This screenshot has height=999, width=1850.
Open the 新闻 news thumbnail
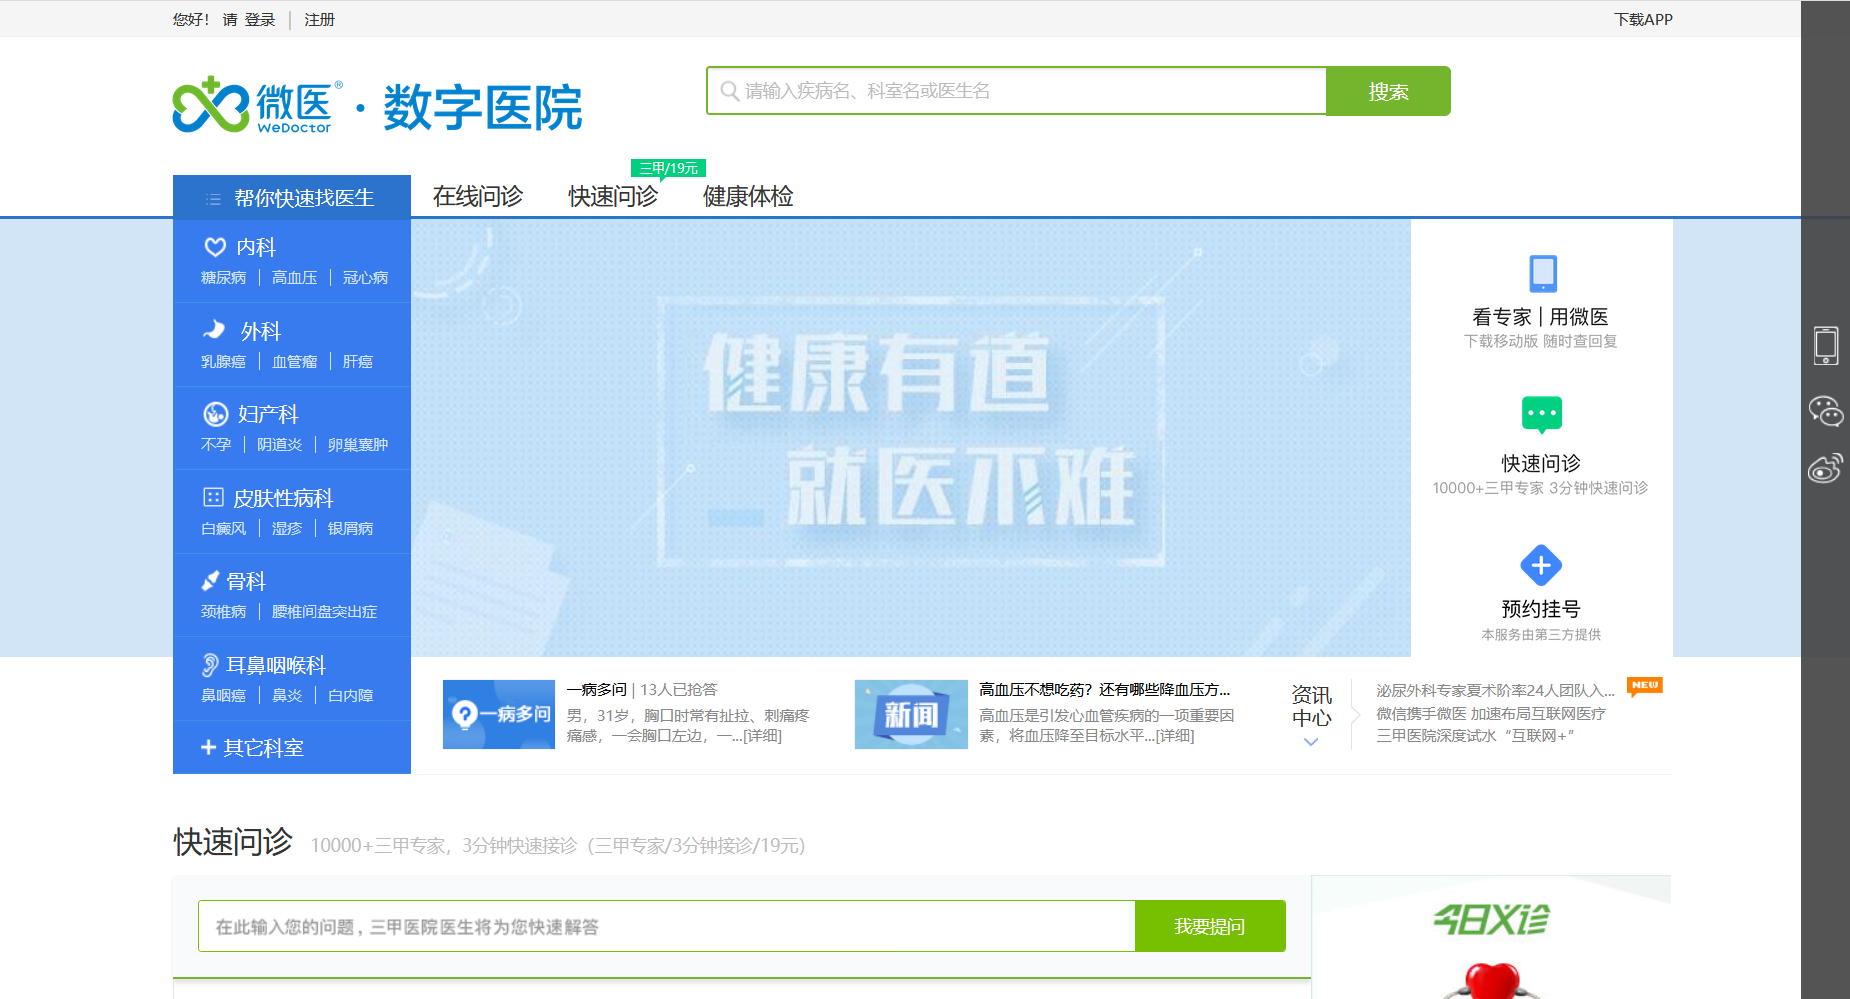coord(911,715)
